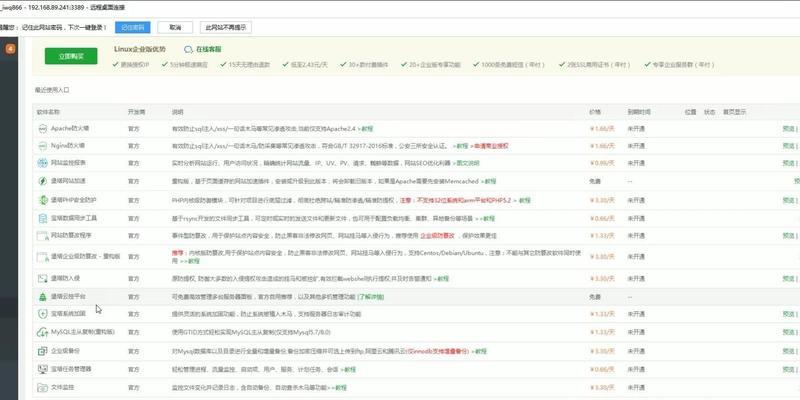800x400 pixels.
Task: Open the 教程 link in Apache防火墙 row
Action: point(366,129)
